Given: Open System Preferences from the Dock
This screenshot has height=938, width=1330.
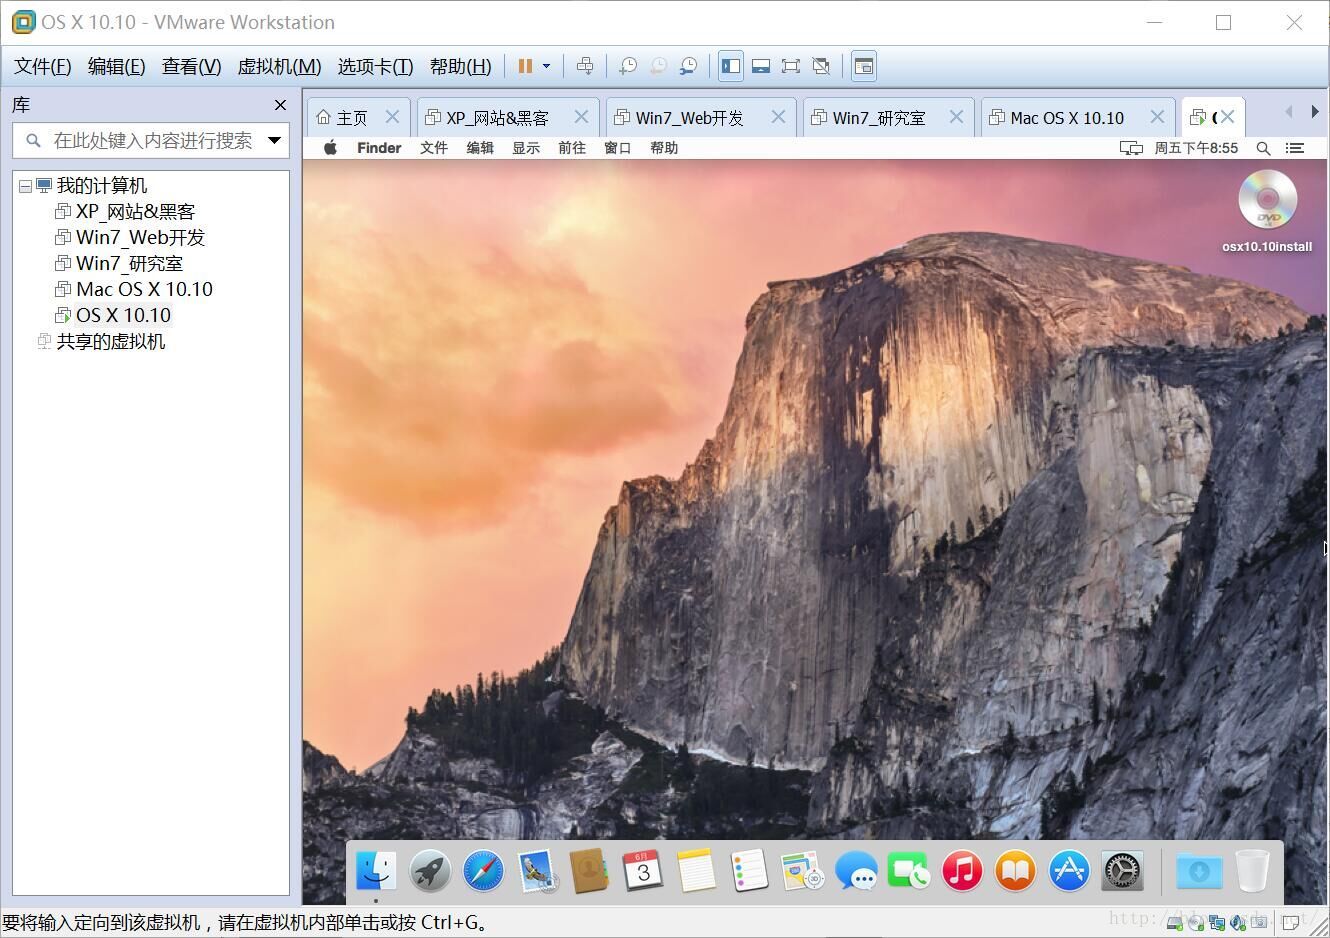Looking at the screenshot, I should pyautogui.click(x=1122, y=871).
